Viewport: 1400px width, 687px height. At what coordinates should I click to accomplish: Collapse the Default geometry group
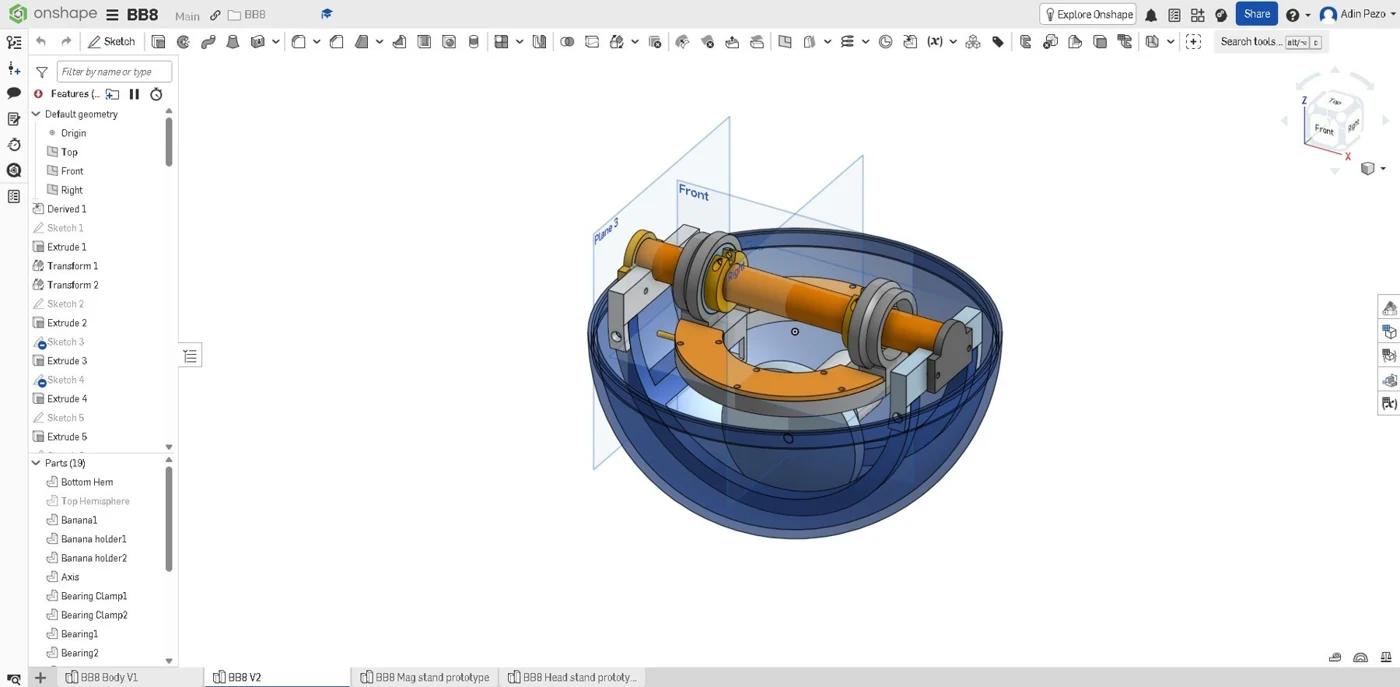[x=36, y=114]
